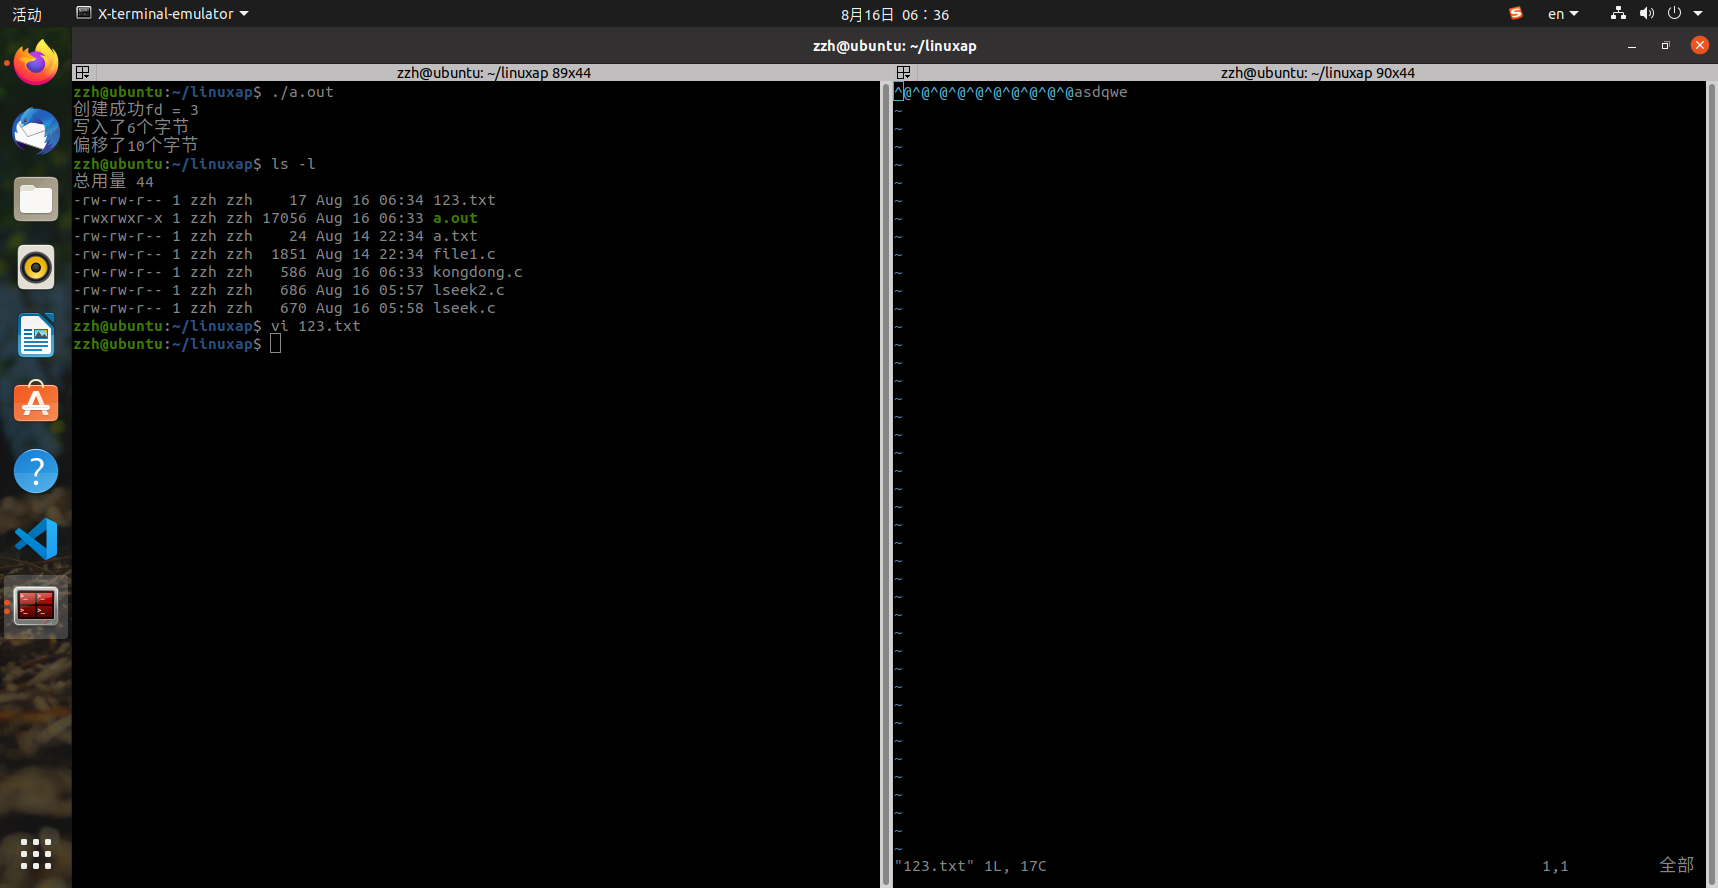
Task: Open the Files manager dock icon
Action: click(x=36, y=199)
